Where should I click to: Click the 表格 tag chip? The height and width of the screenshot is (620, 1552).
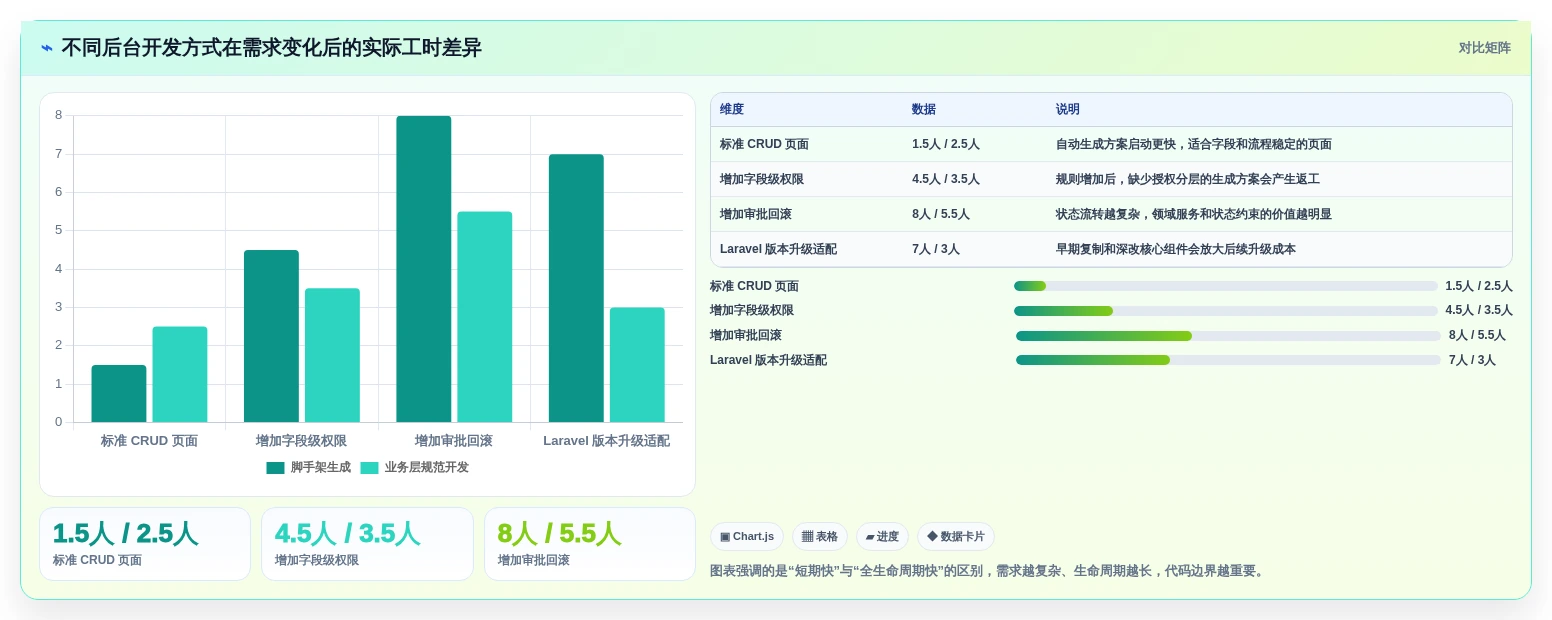point(820,536)
